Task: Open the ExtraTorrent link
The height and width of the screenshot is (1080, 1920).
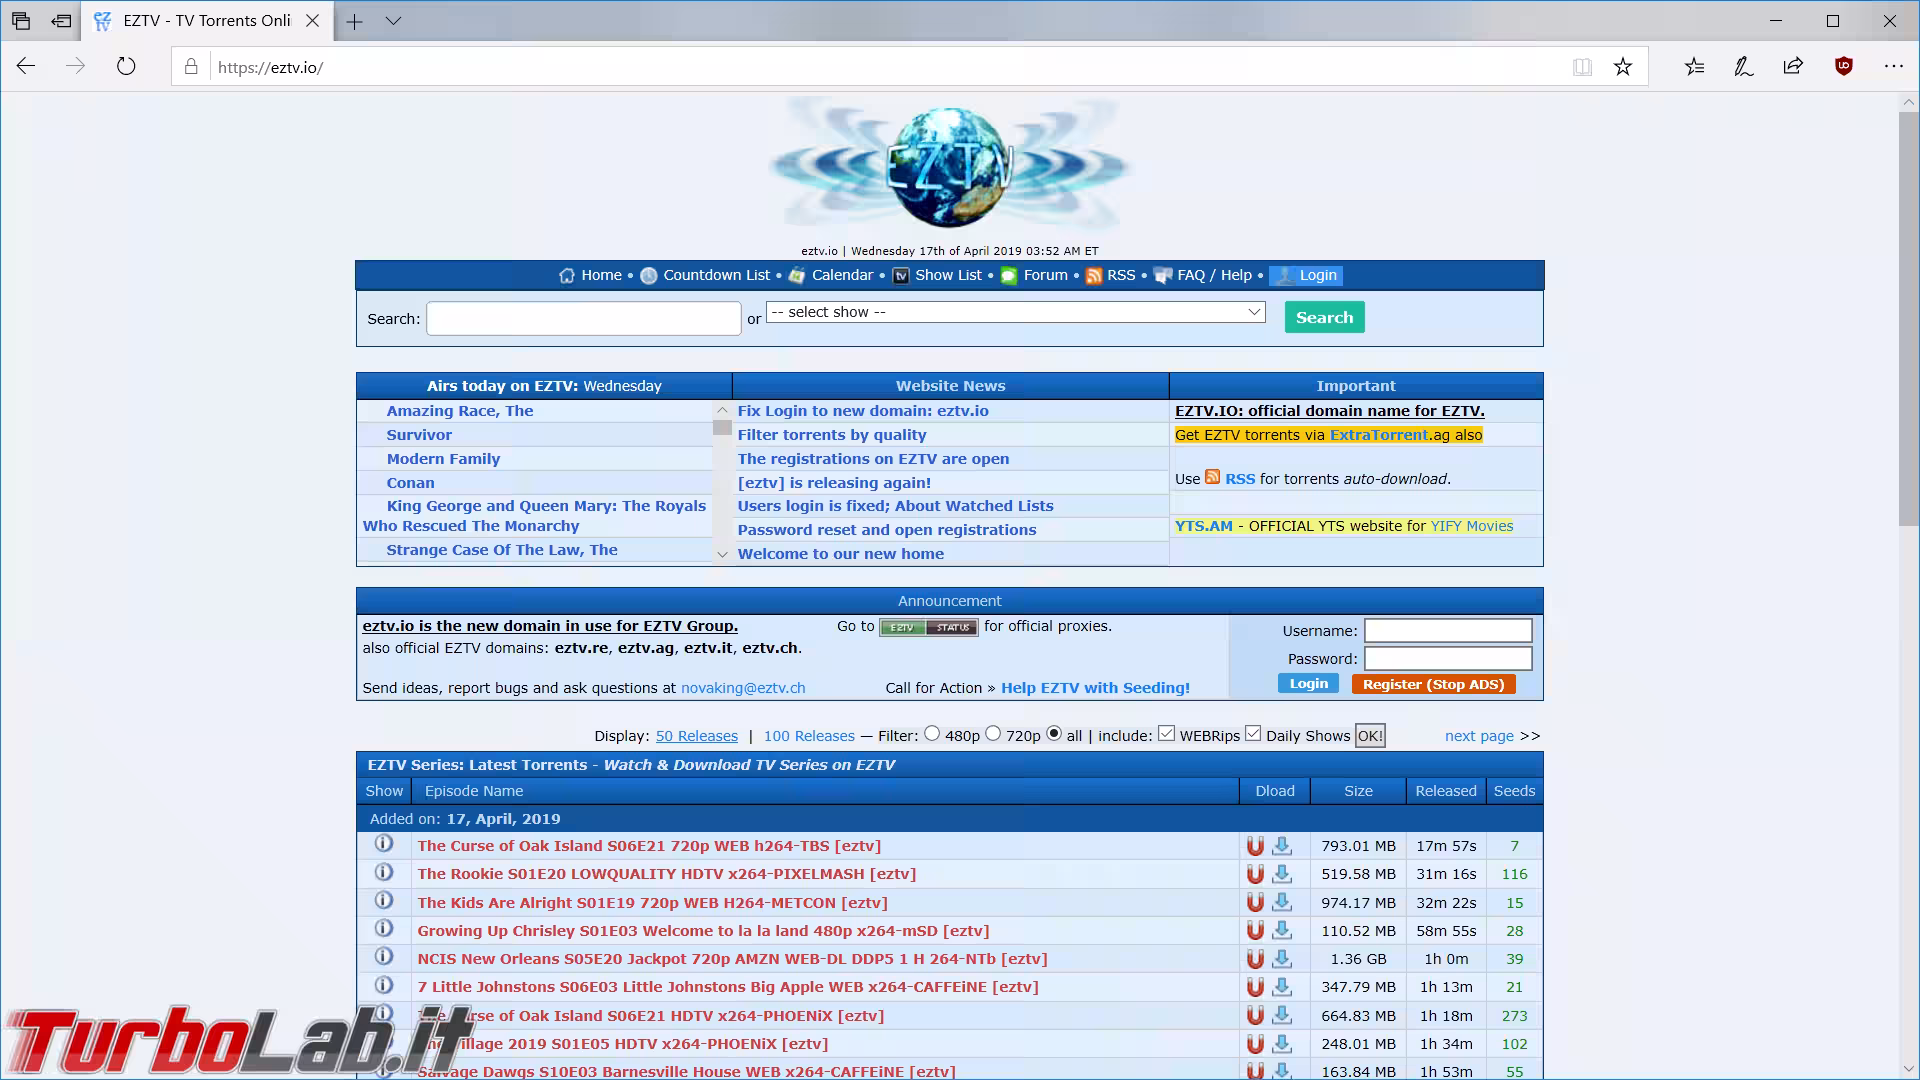Action: coord(1379,435)
